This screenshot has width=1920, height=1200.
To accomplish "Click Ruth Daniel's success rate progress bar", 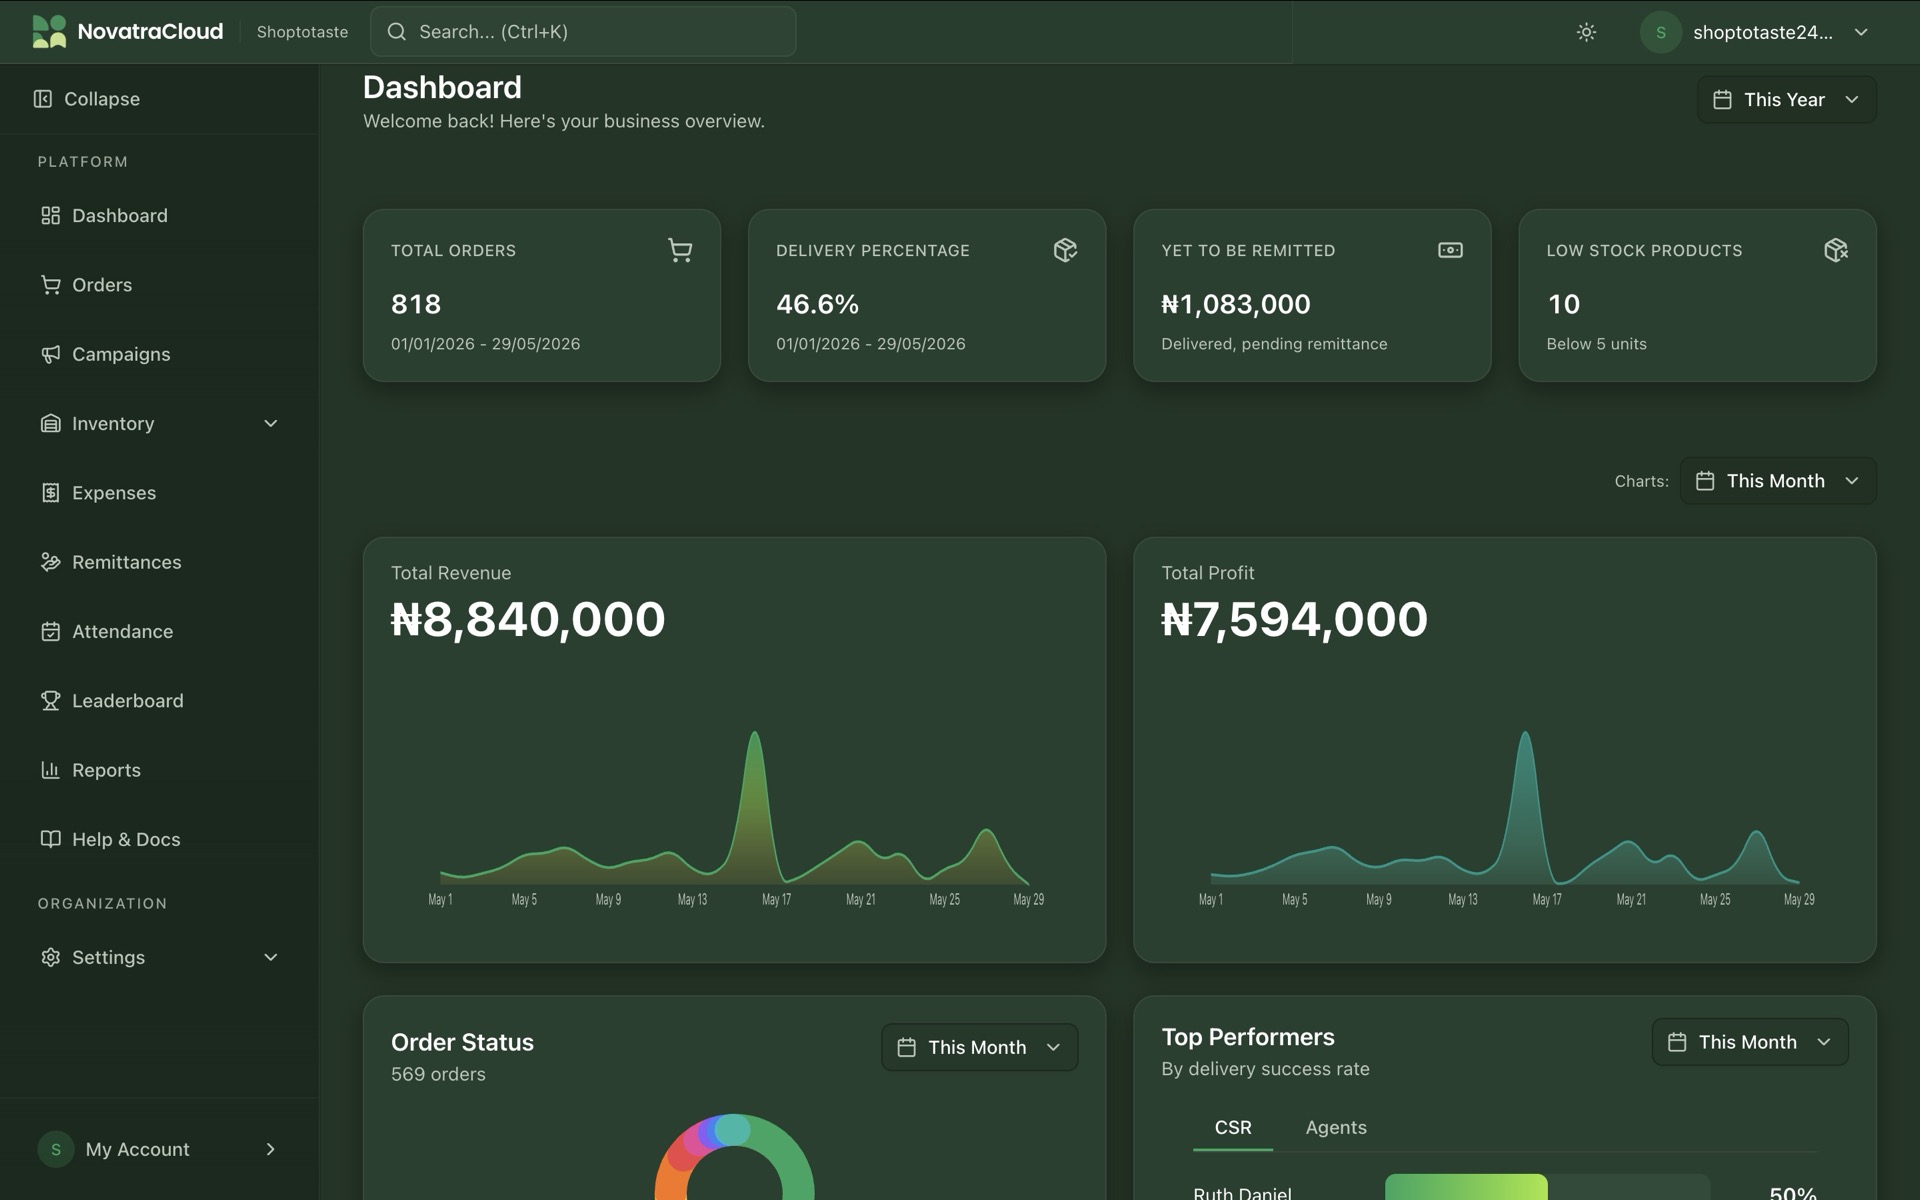I will coord(1547,1188).
